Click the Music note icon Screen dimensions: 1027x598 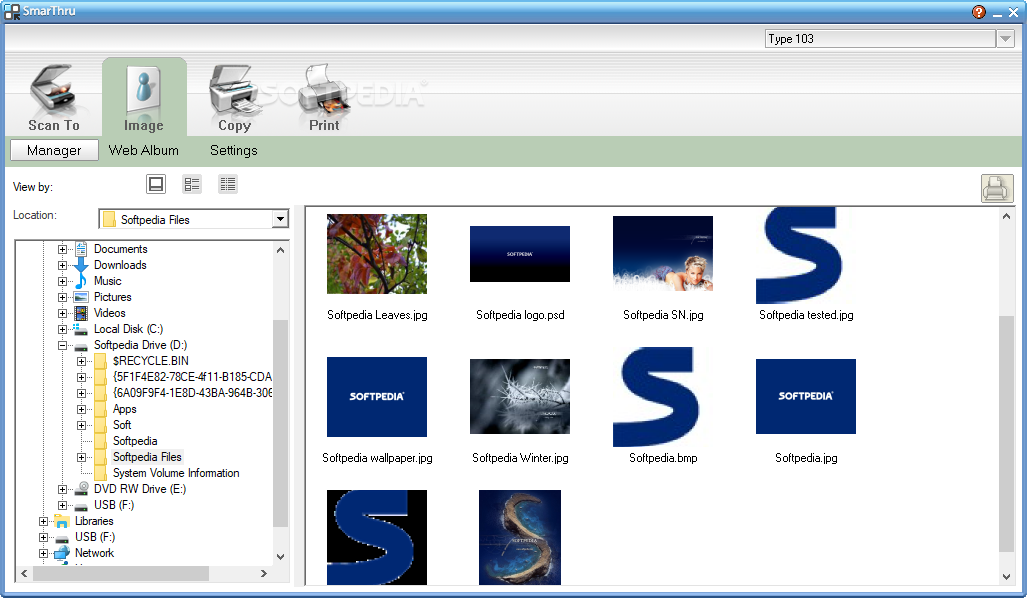(x=81, y=281)
